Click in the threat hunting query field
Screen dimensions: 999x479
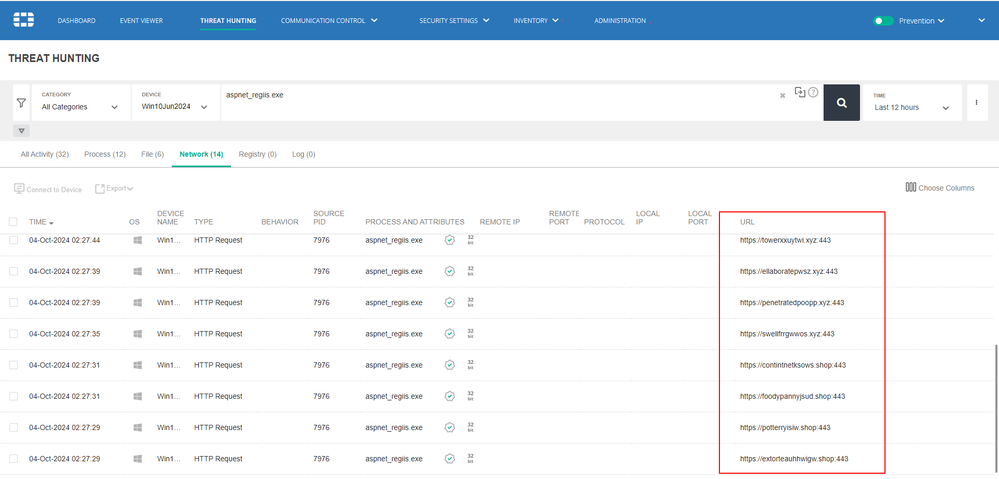pyautogui.click(x=500, y=102)
